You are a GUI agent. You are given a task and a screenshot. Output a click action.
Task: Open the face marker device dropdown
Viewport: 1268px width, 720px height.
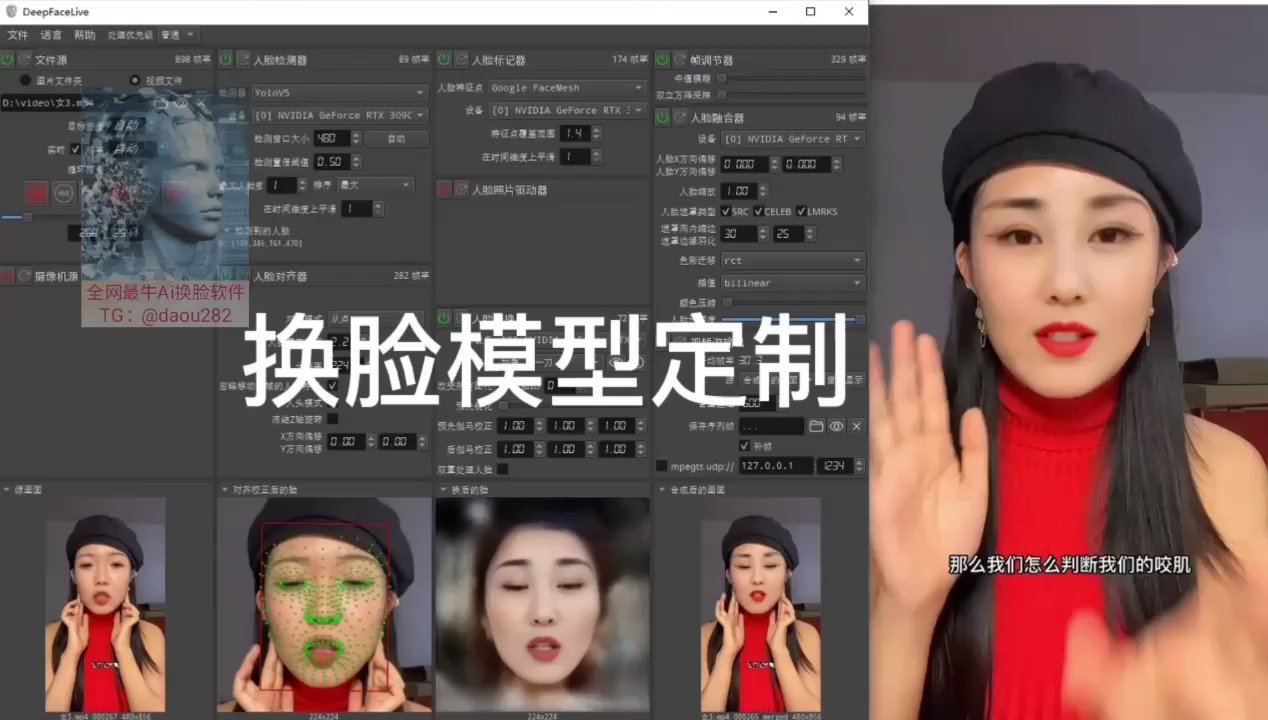click(566, 111)
